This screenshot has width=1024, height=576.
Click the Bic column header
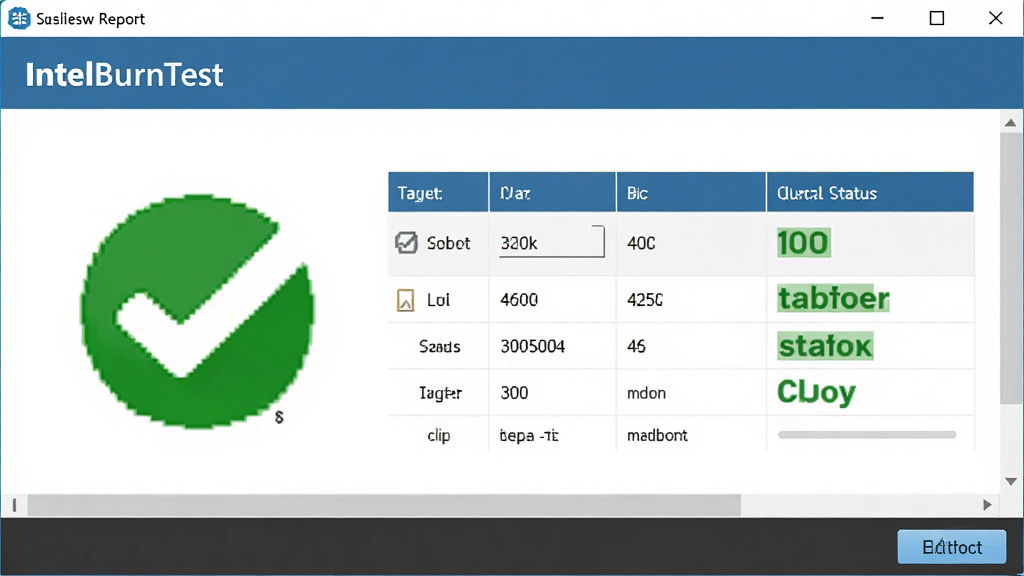[x=691, y=193]
